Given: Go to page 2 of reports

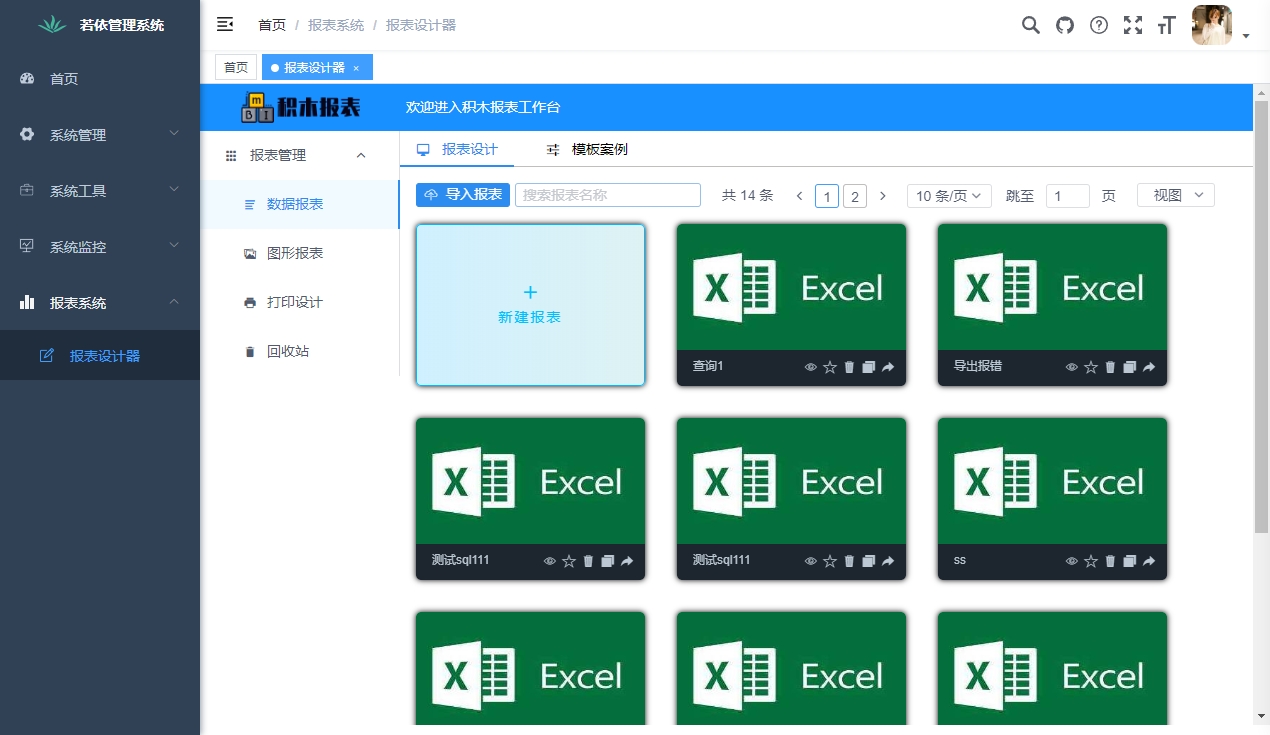Looking at the screenshot, I should pos(855,196).
